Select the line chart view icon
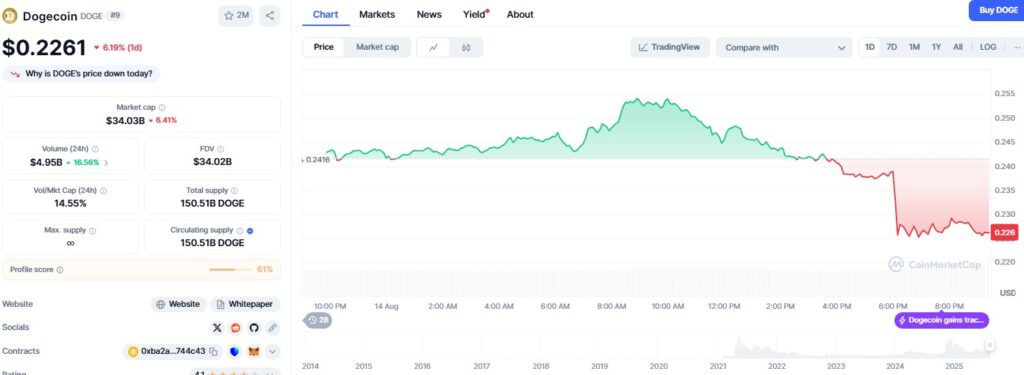The image size is (1024, 375). coord(434,47)
